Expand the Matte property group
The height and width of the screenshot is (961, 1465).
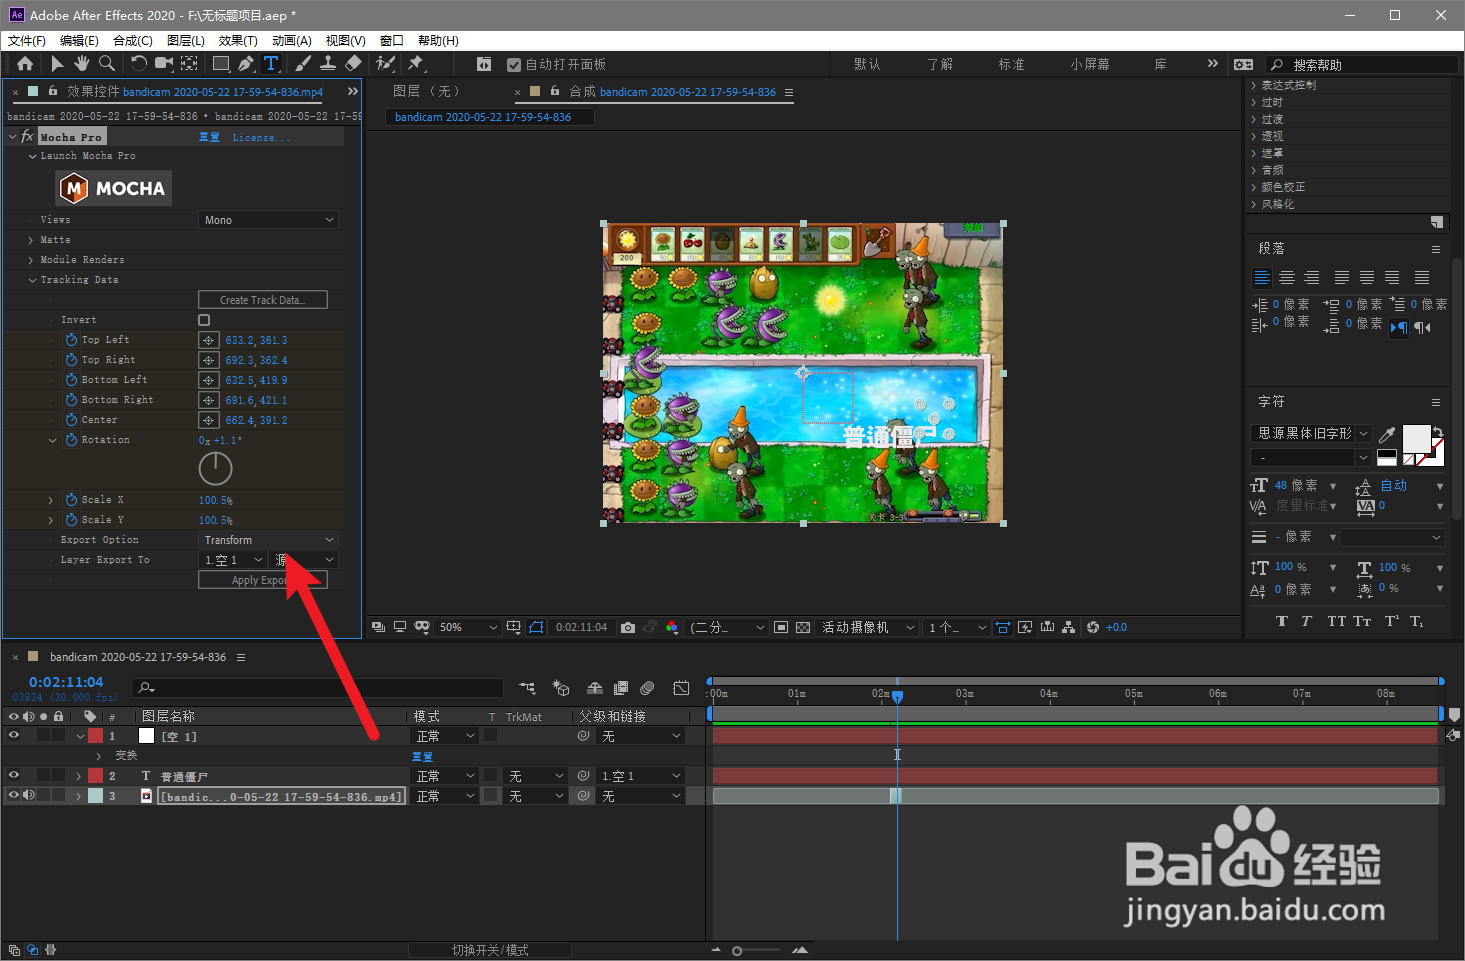[31, 240]
